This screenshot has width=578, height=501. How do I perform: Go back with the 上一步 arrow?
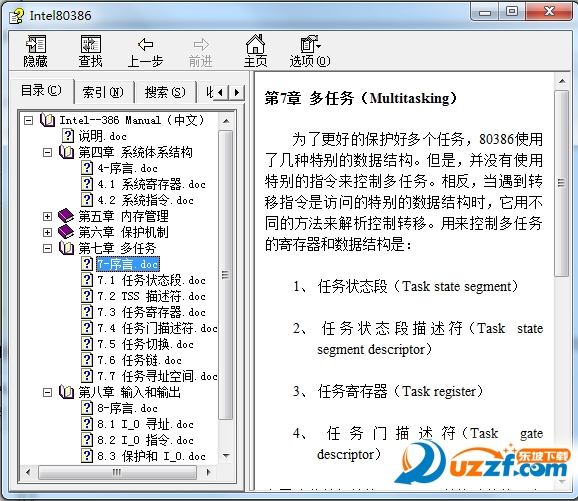click(x=146, y=44)
